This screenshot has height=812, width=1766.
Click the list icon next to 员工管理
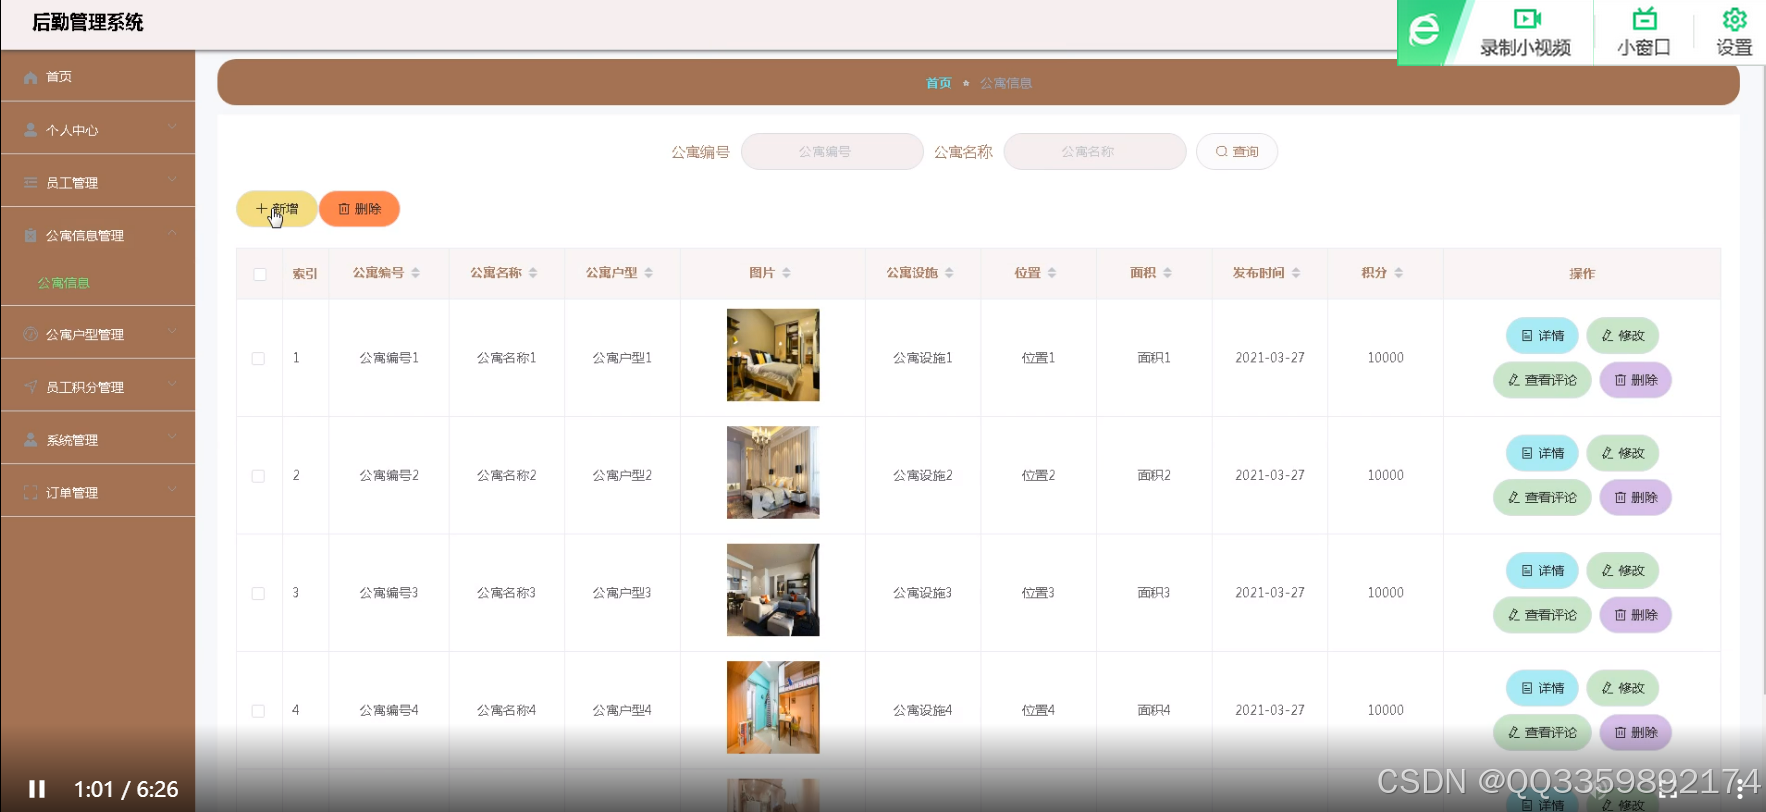[30, 183]
